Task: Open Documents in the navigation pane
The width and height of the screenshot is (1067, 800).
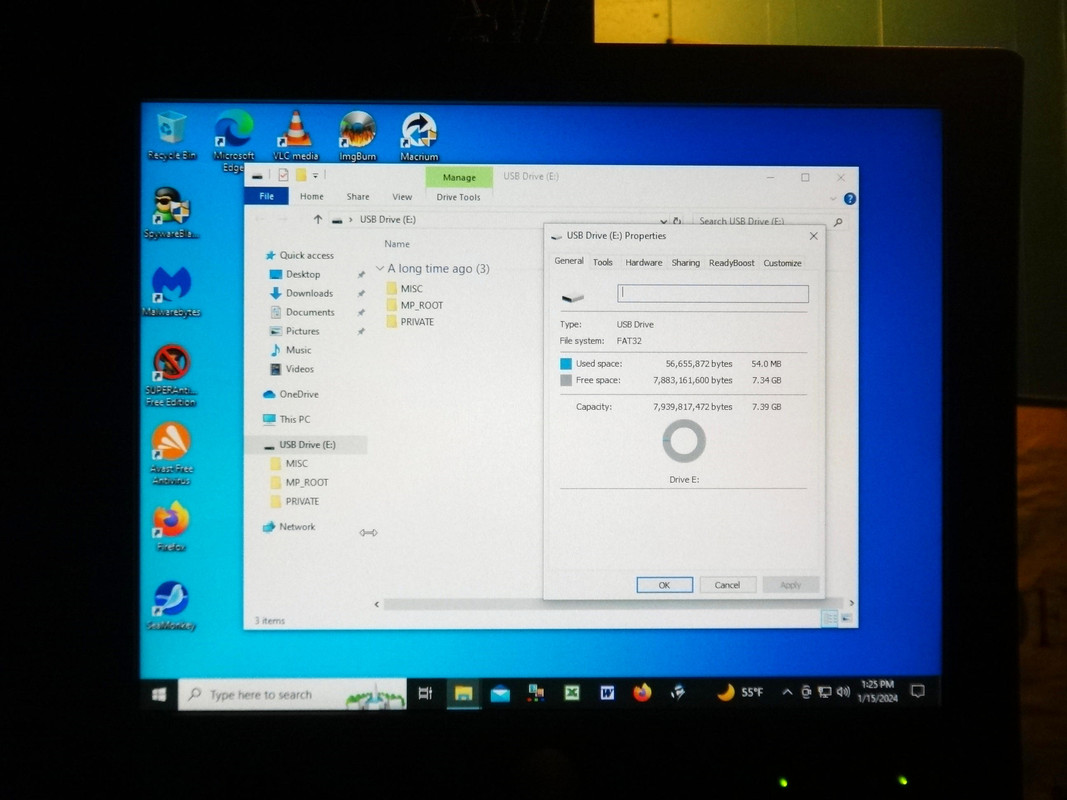Action: tap(303, 312)
